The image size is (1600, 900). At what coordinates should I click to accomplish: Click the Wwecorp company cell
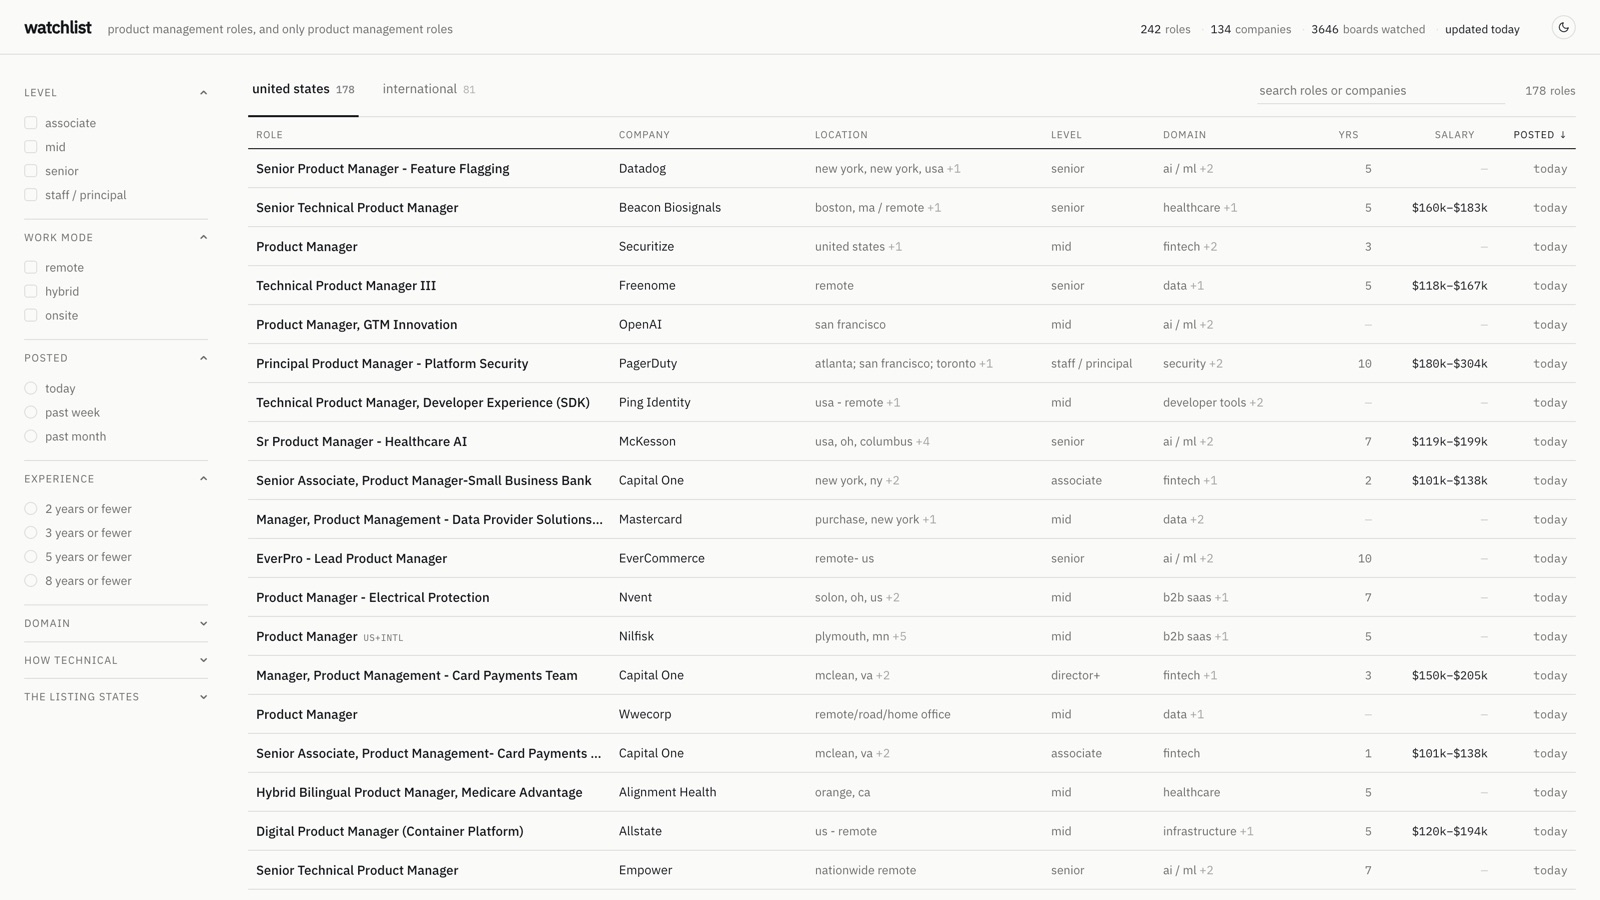click(x=645, y=715)
